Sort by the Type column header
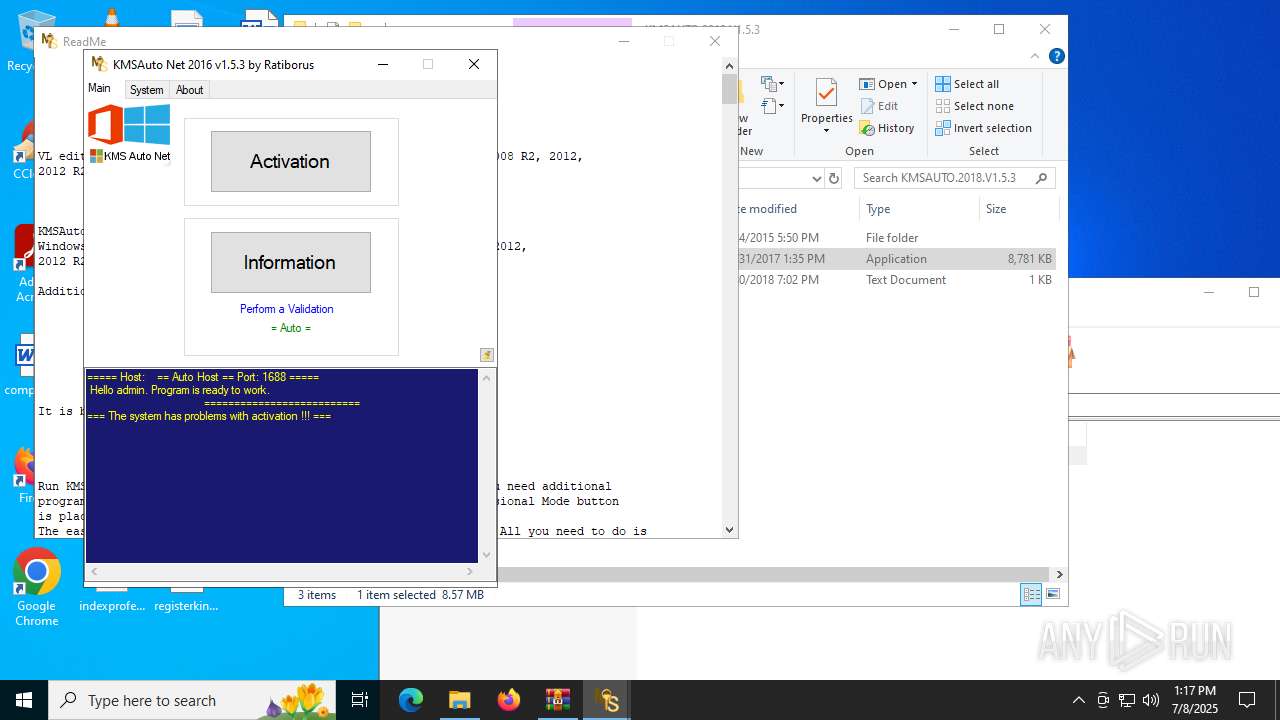 click(919, 209)
